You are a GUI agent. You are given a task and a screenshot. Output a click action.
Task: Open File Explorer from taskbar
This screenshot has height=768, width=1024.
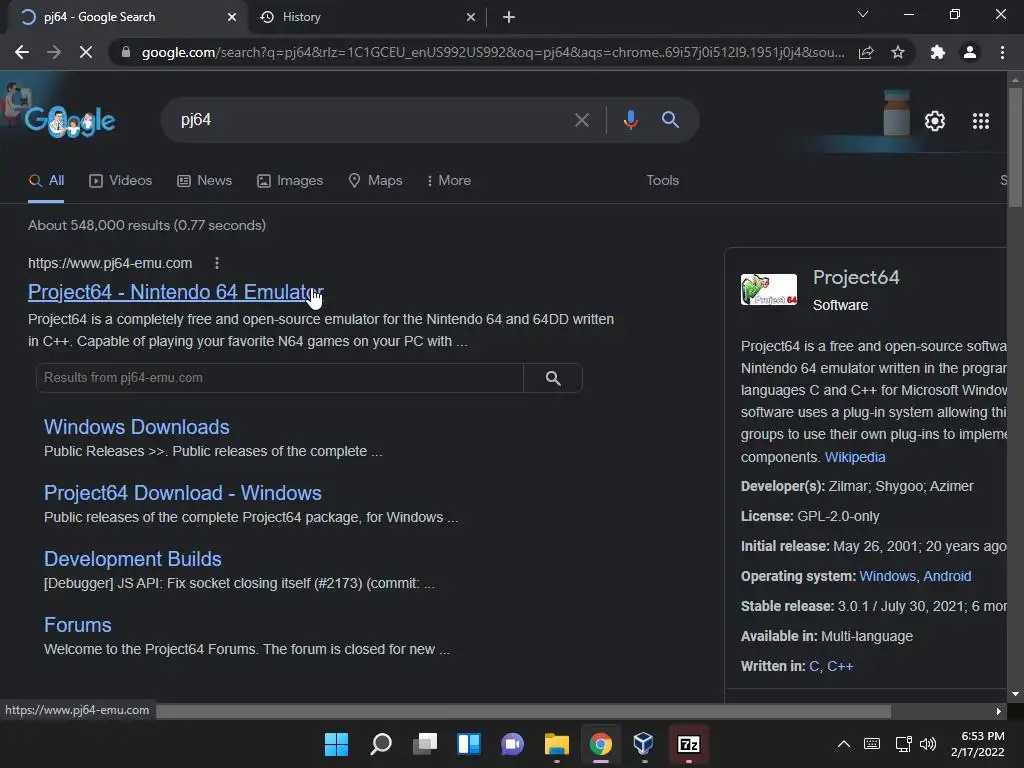556,744
